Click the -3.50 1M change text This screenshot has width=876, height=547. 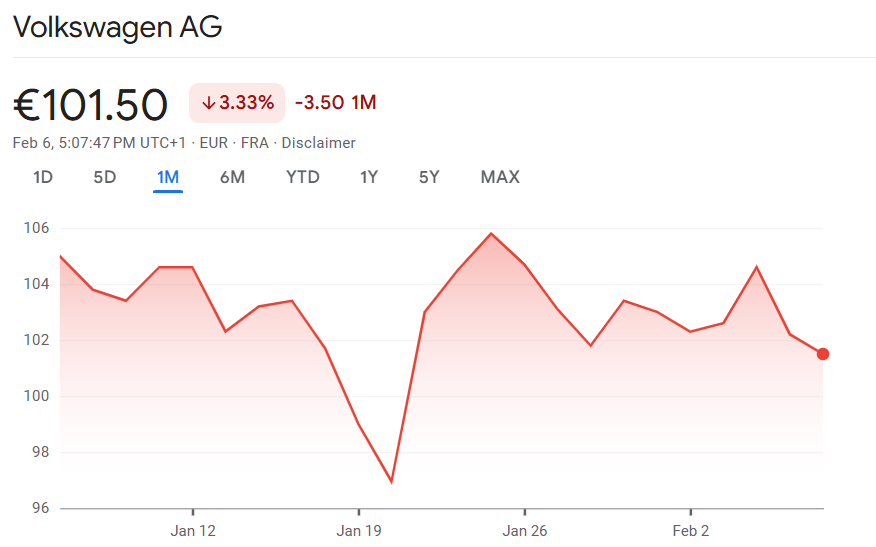coord(335,103)
